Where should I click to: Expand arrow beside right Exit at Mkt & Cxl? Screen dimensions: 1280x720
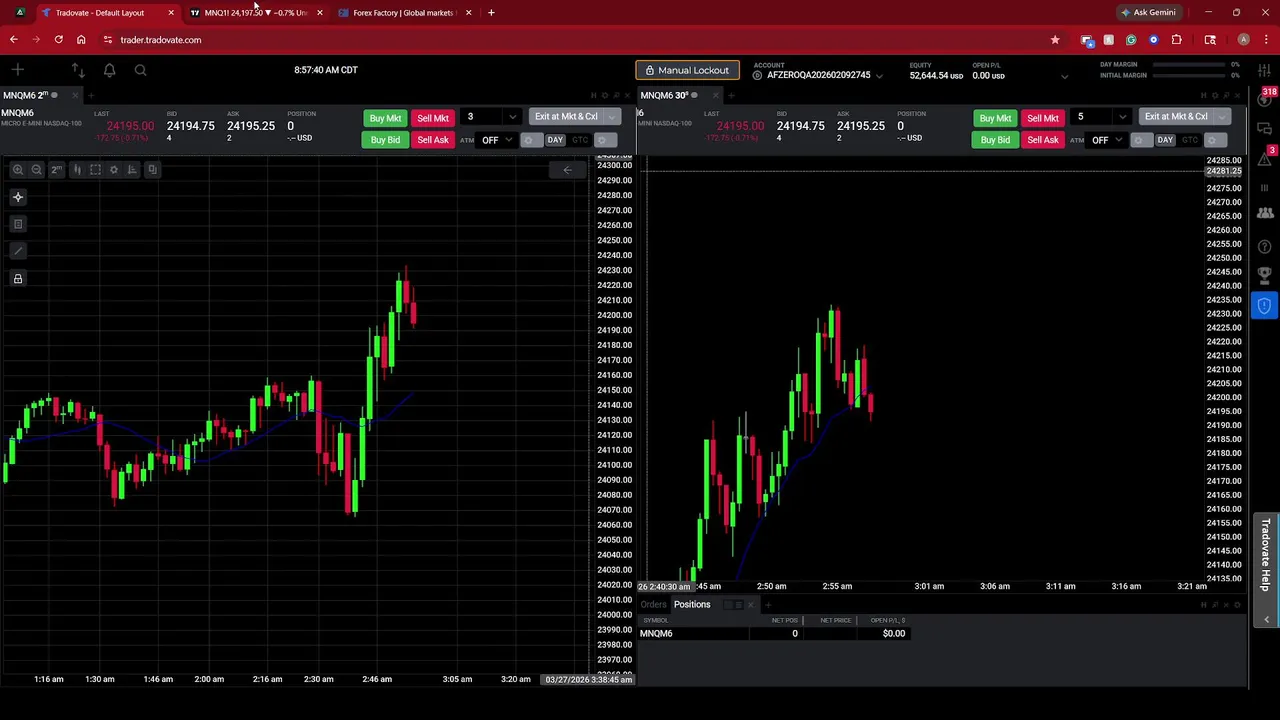(x=1222, y=117)
